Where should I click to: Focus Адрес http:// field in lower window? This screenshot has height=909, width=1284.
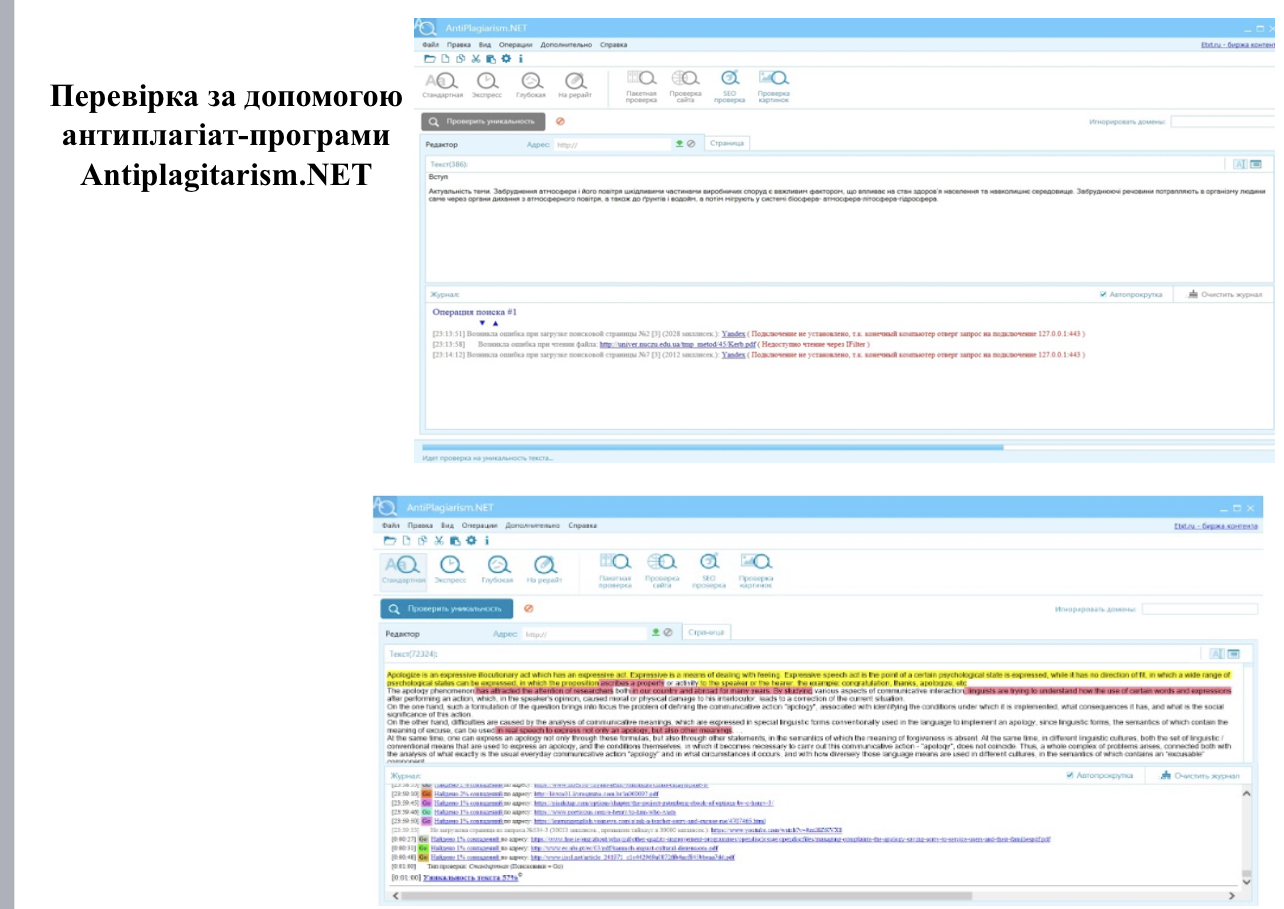tap(584, 633)
